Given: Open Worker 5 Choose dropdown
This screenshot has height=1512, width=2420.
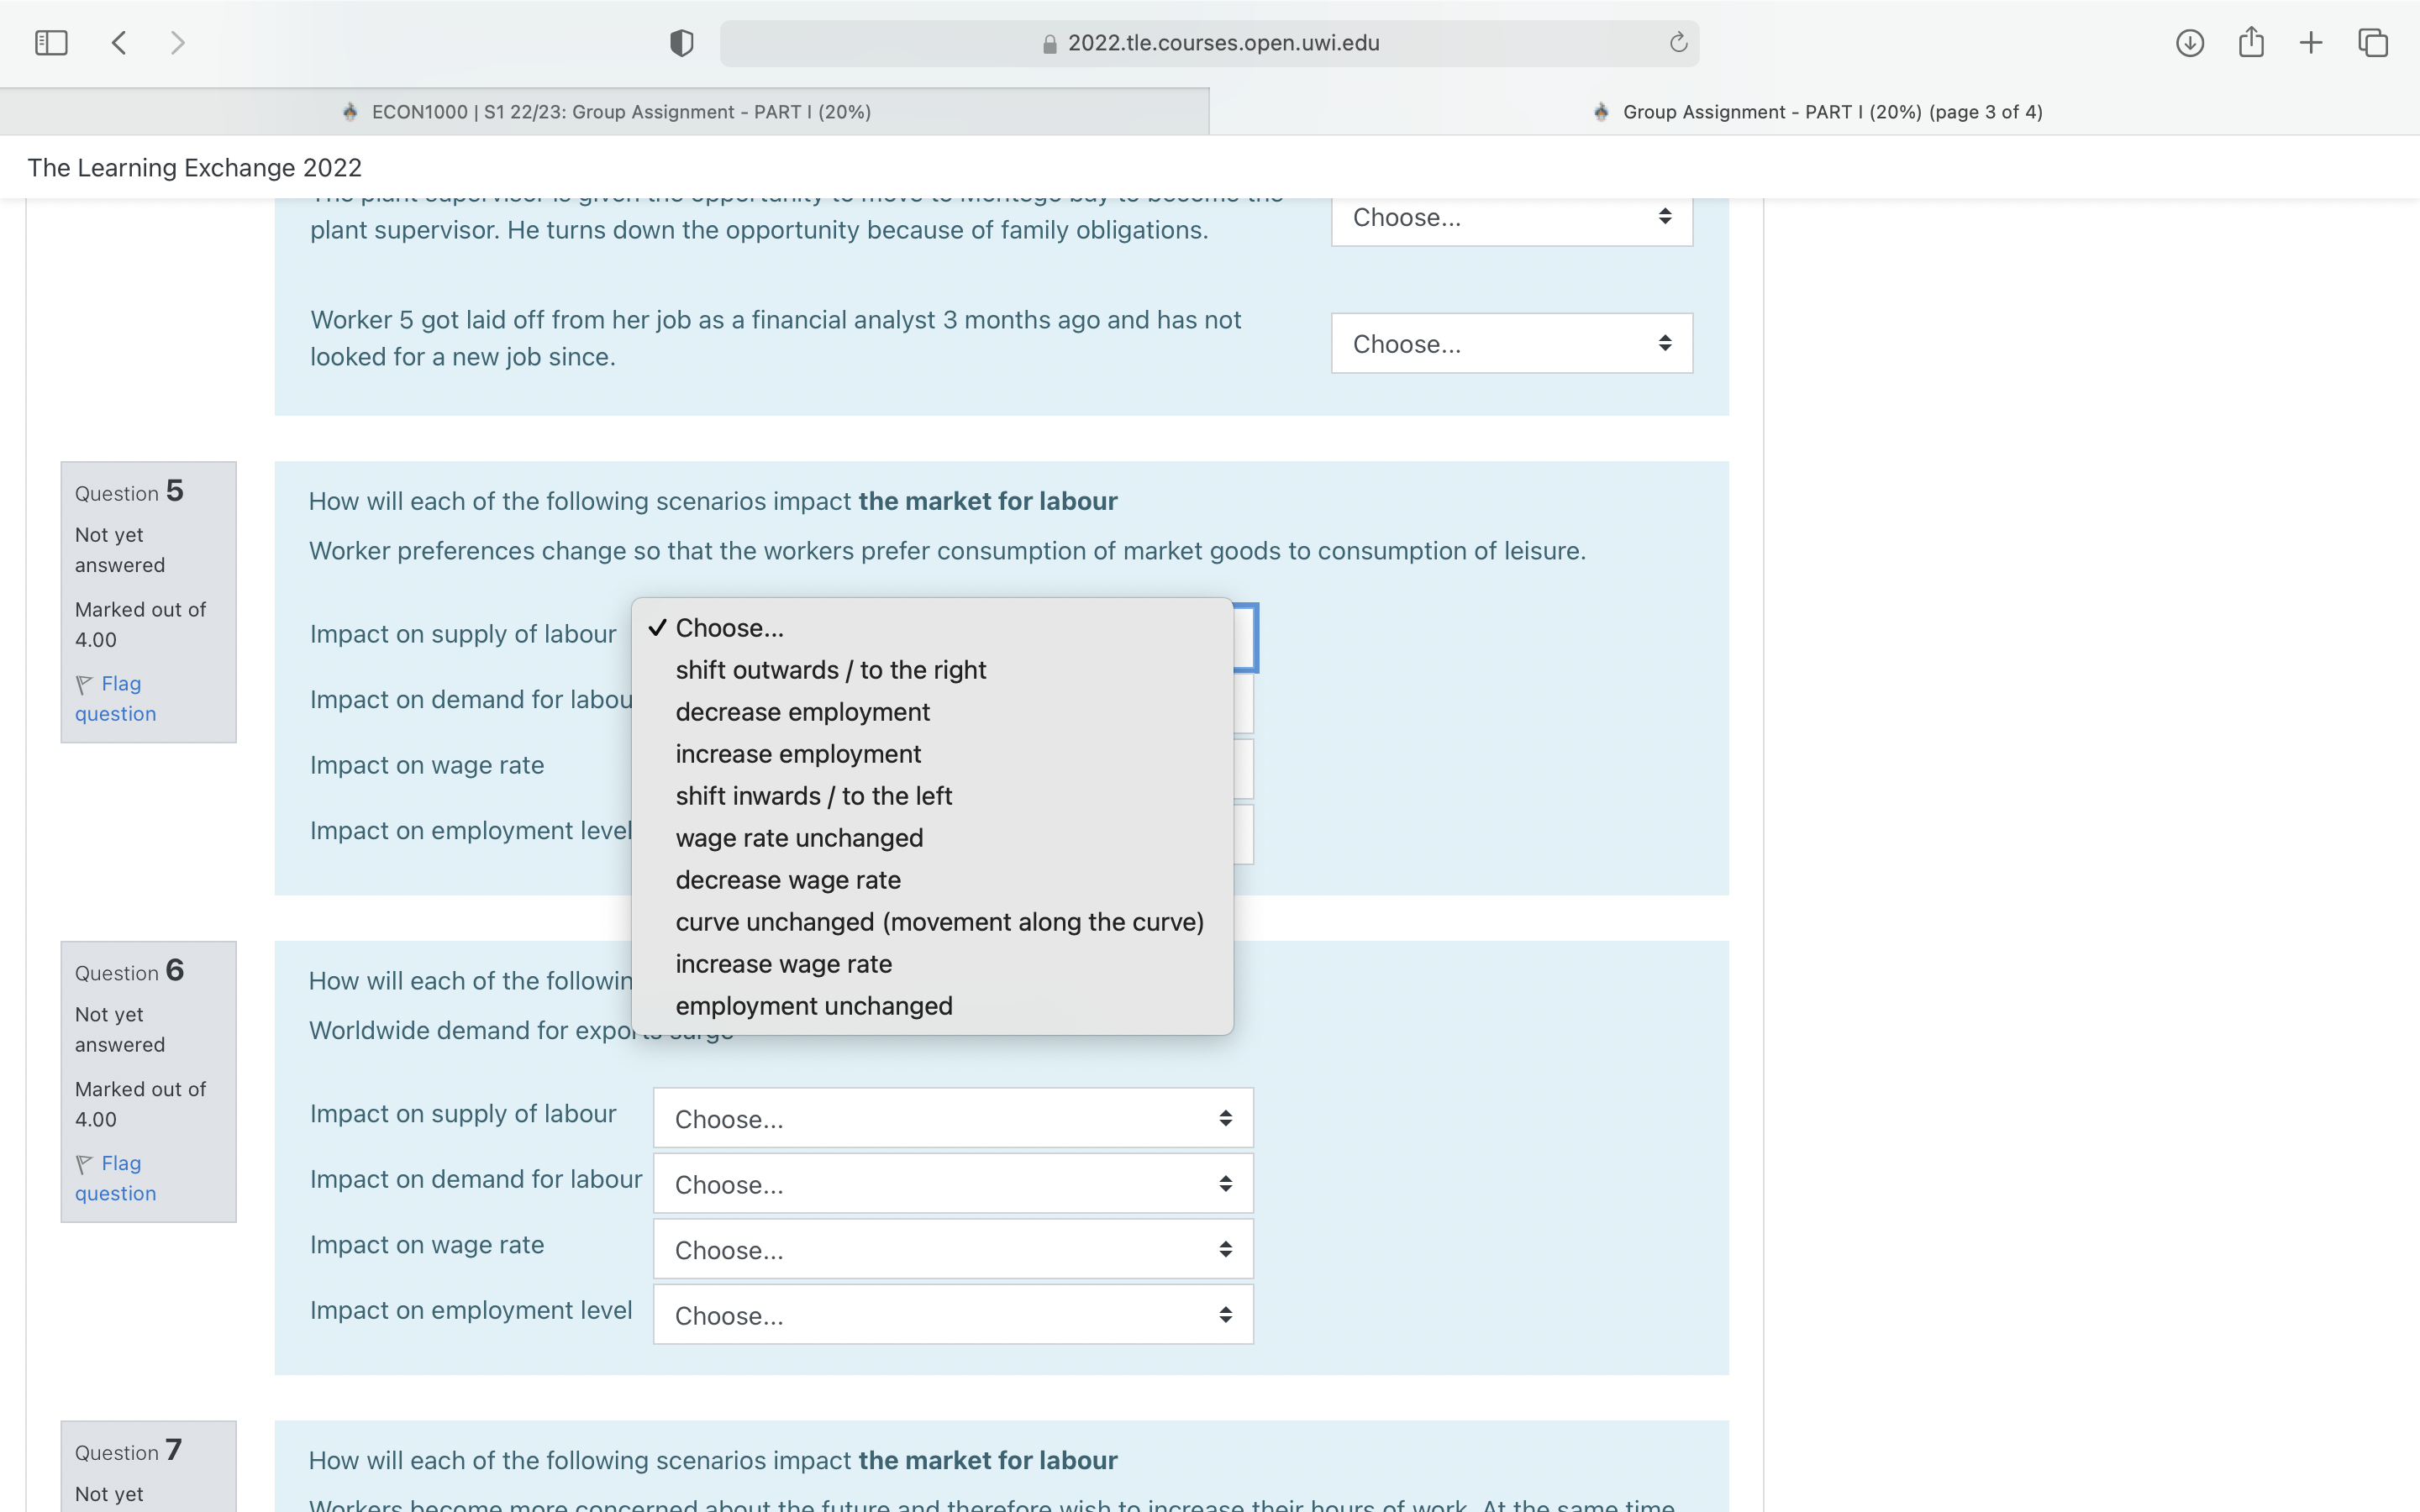Looking at the screenshot, I should pos(1511,344).
